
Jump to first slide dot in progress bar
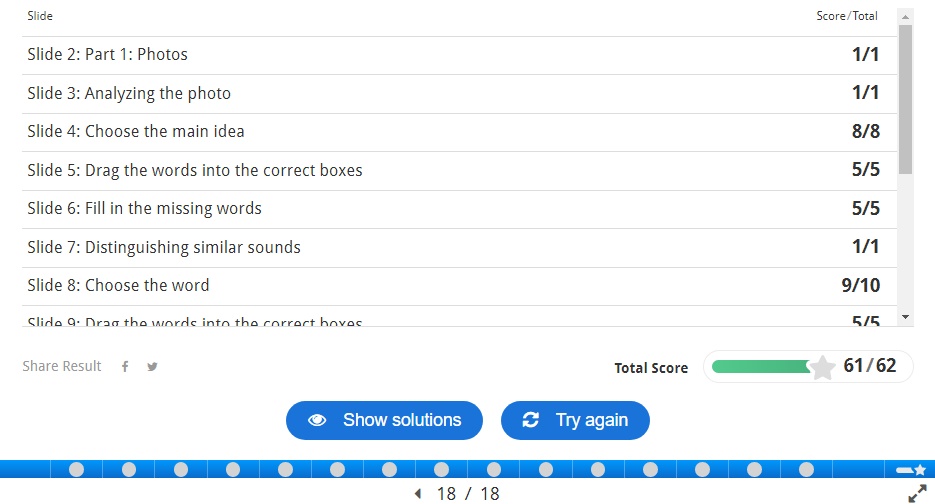pos(76,469)
